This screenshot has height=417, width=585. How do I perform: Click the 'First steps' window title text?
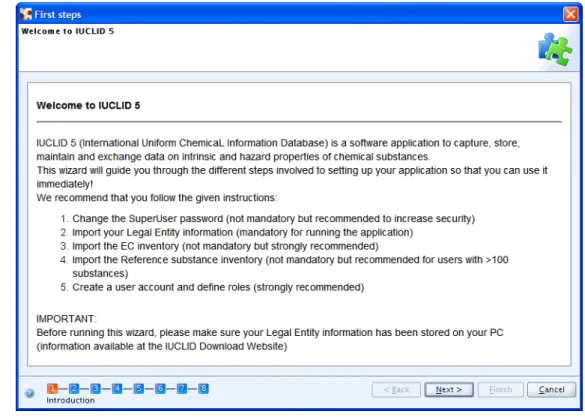coord(58,15)
